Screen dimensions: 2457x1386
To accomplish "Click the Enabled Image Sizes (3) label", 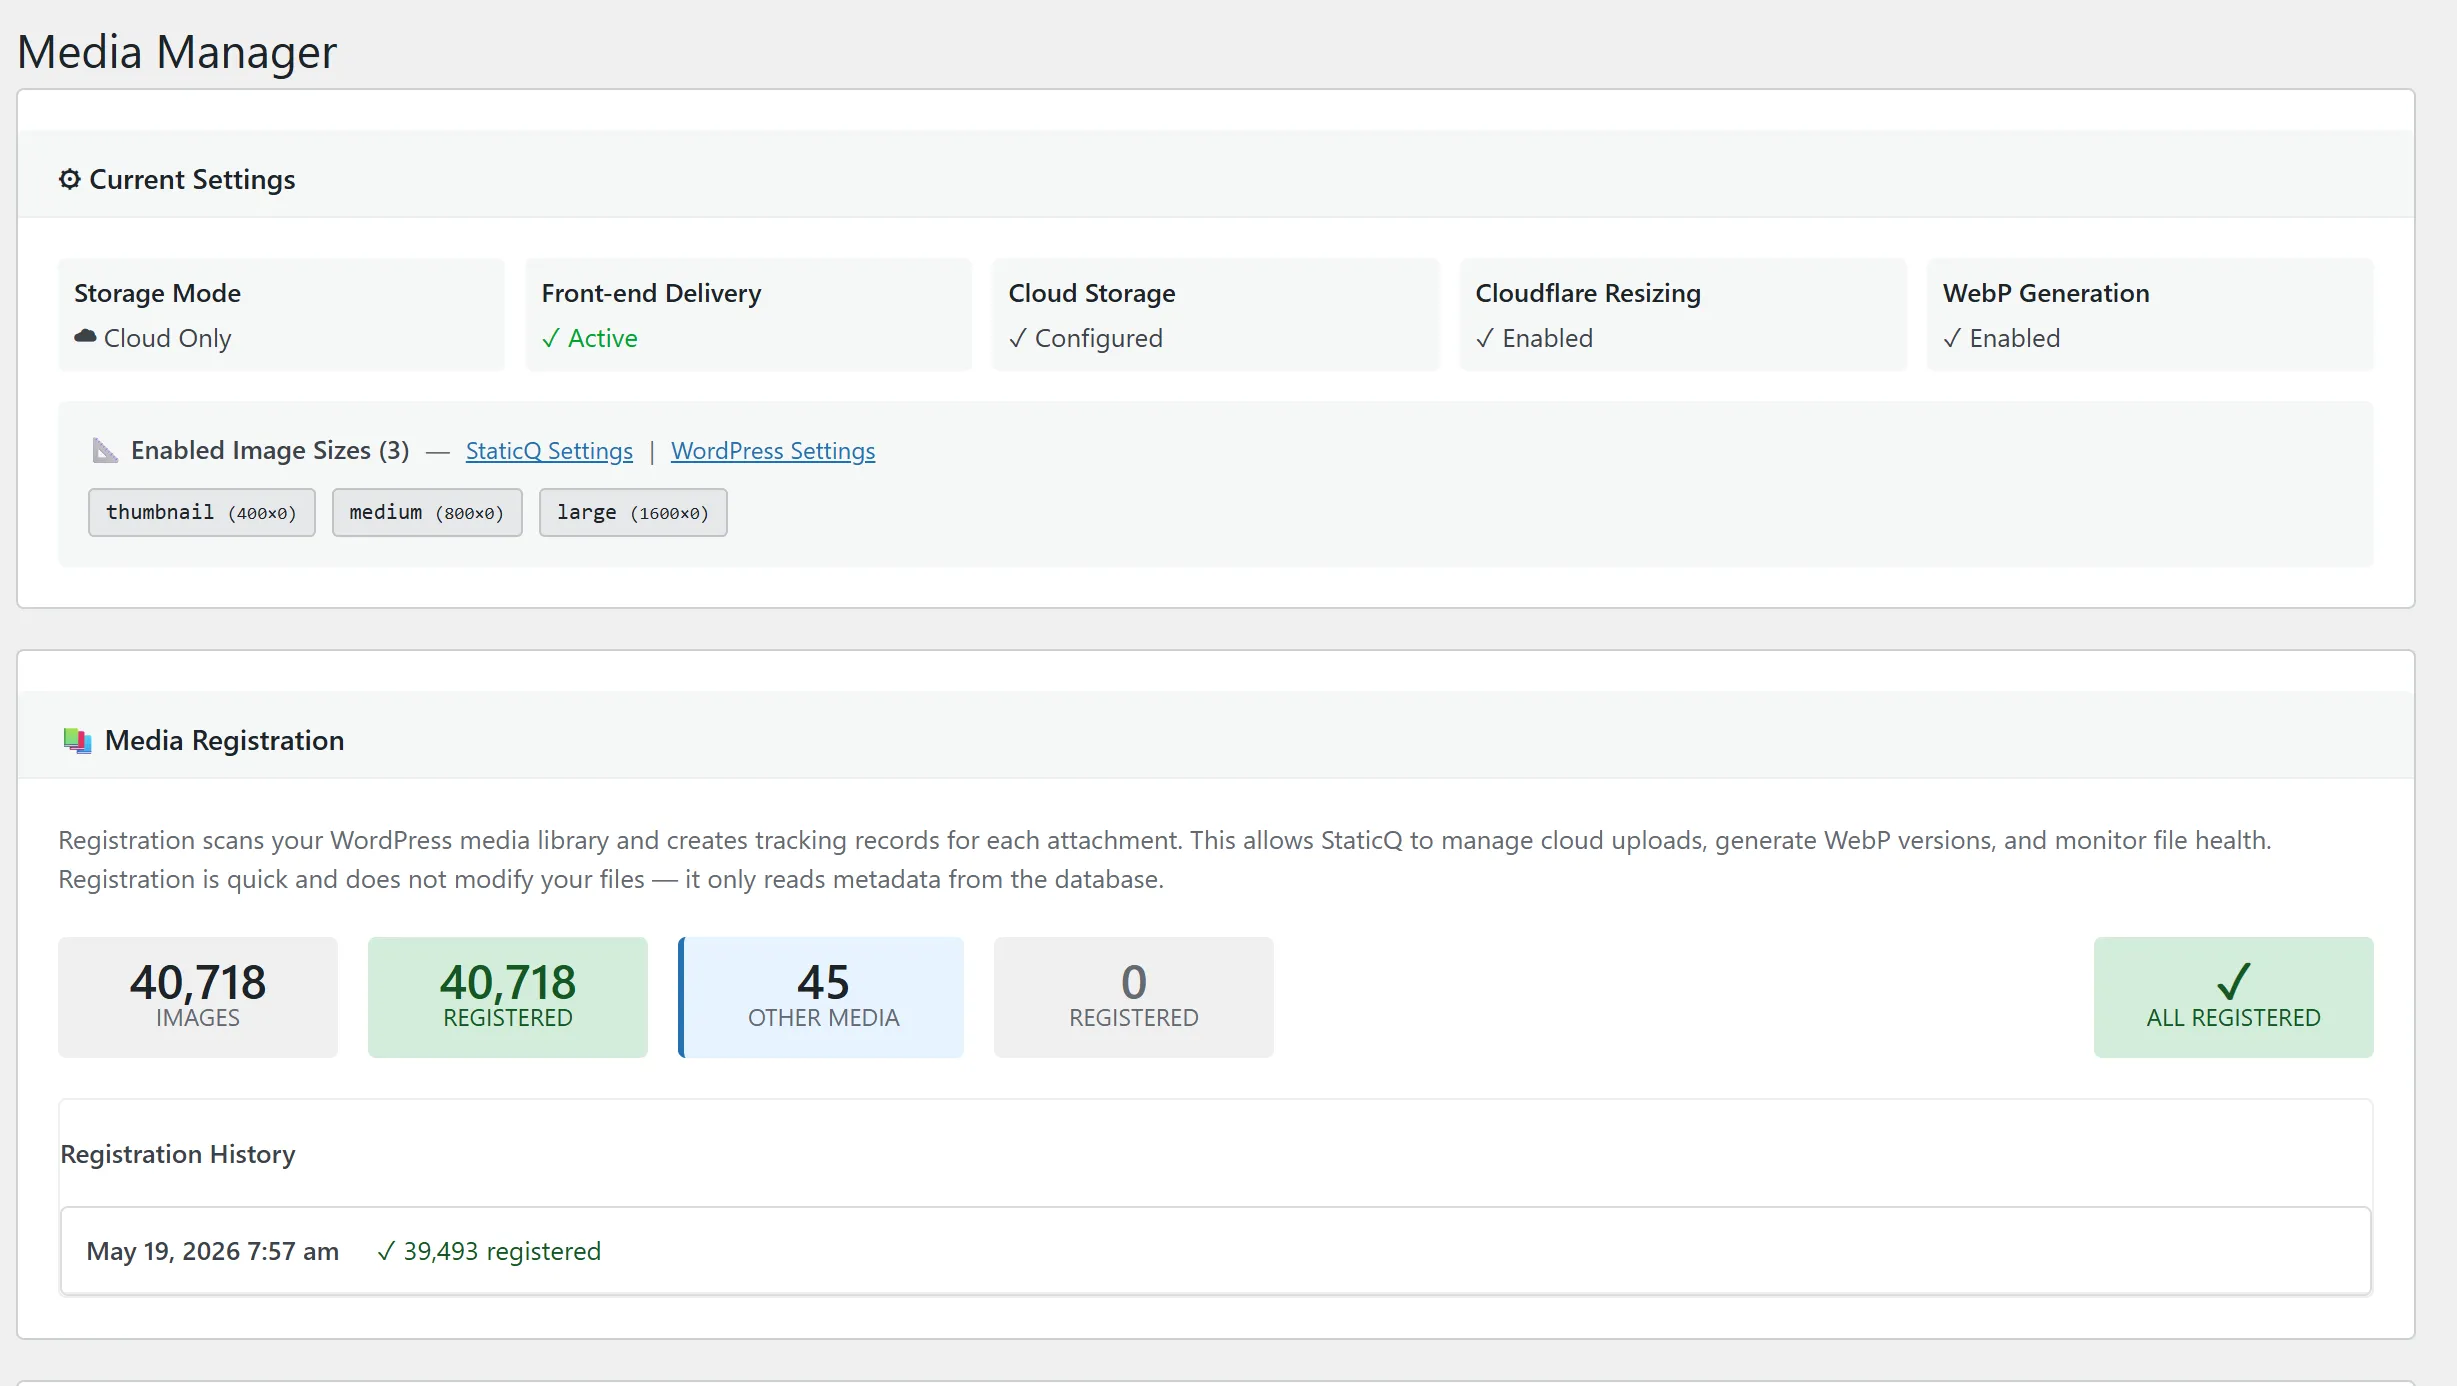I will (270, 450).
